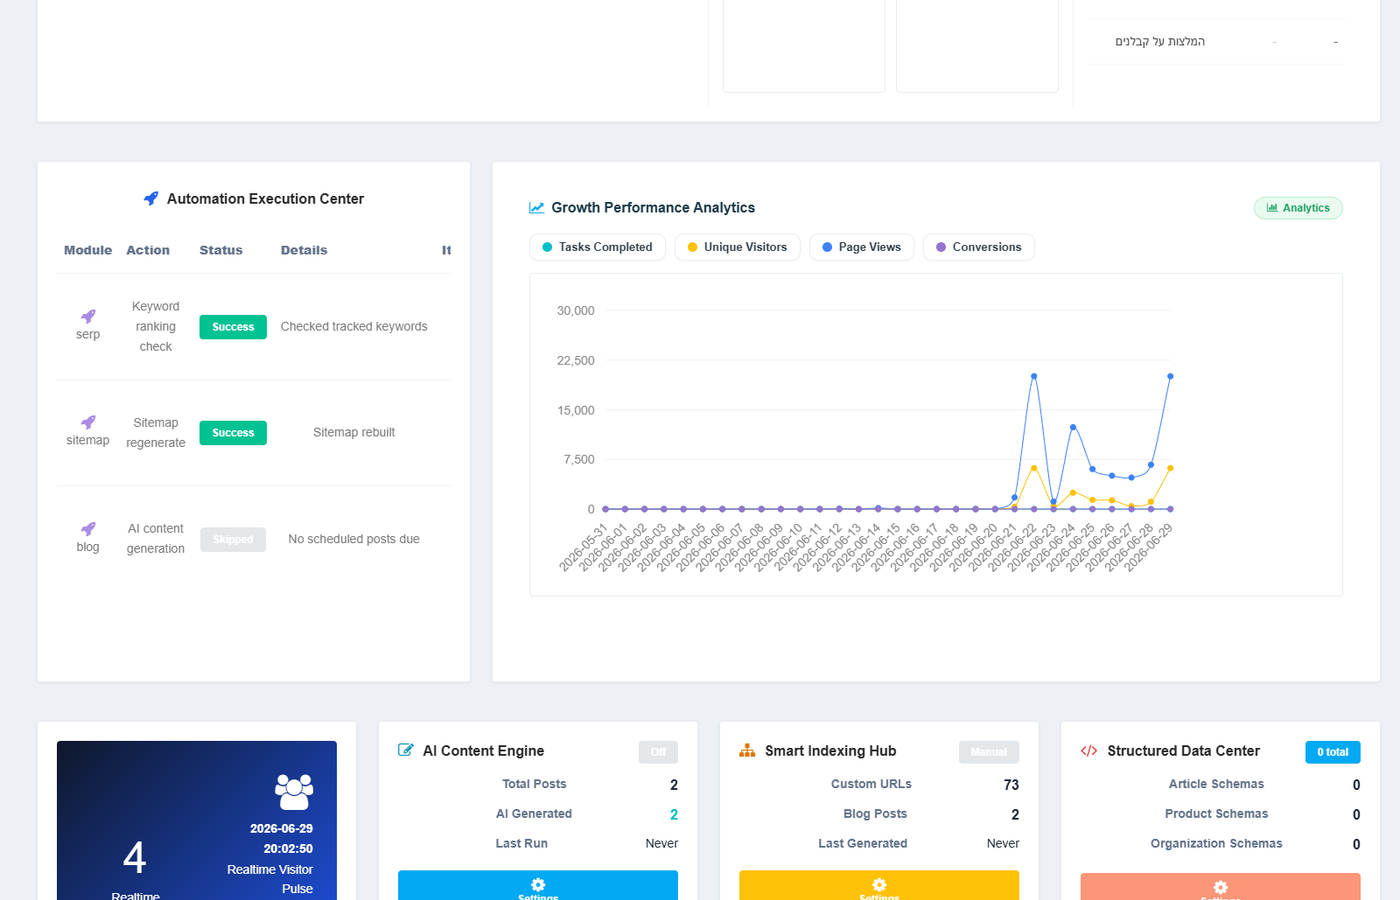Click the Custom URLs value 73
Screen dimensions: 1400x900
pos(1011,785)
